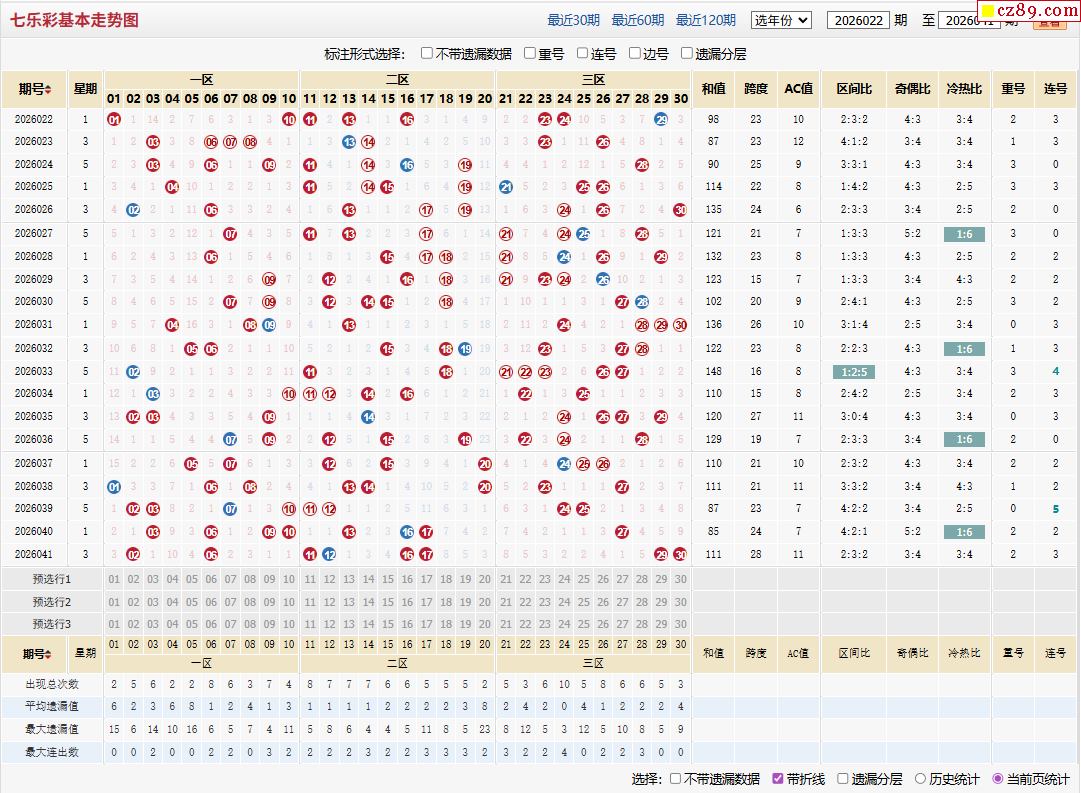Click the AC值 column header at top
Screen dimensions: 1081x793
[x=798, y=89]
